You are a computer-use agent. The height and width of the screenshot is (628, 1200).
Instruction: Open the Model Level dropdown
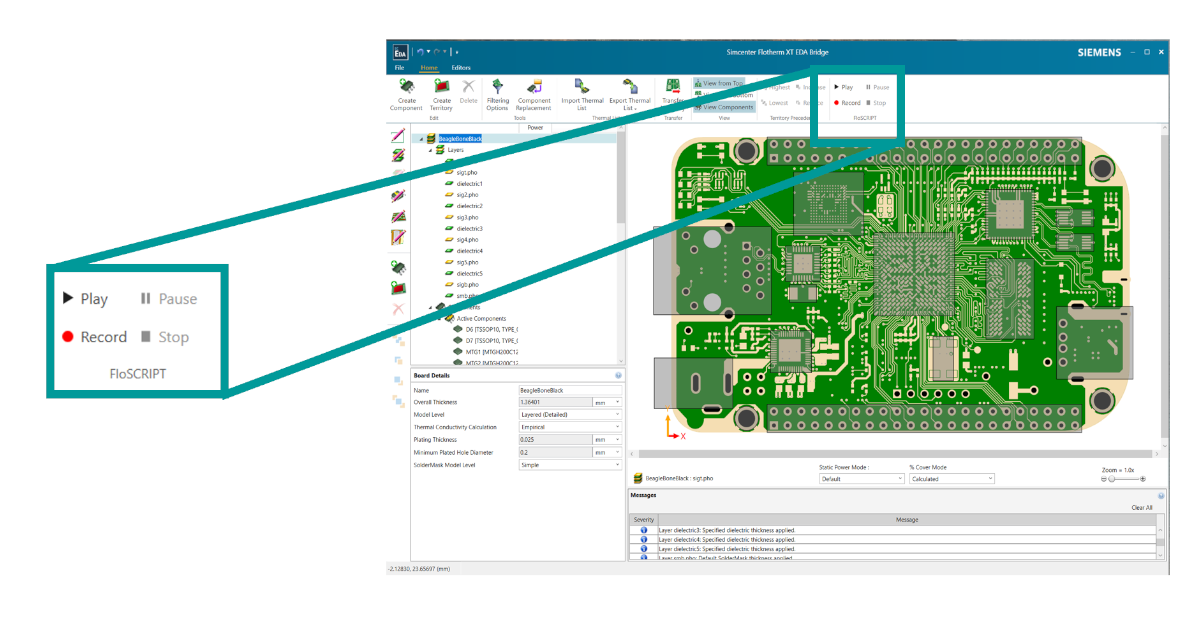616,415
